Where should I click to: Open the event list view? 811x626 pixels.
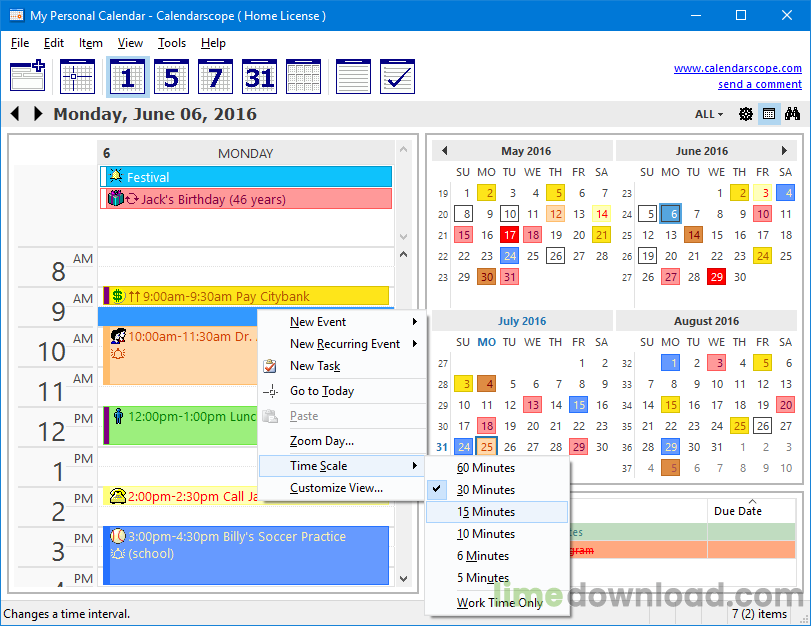click(353, 77)
